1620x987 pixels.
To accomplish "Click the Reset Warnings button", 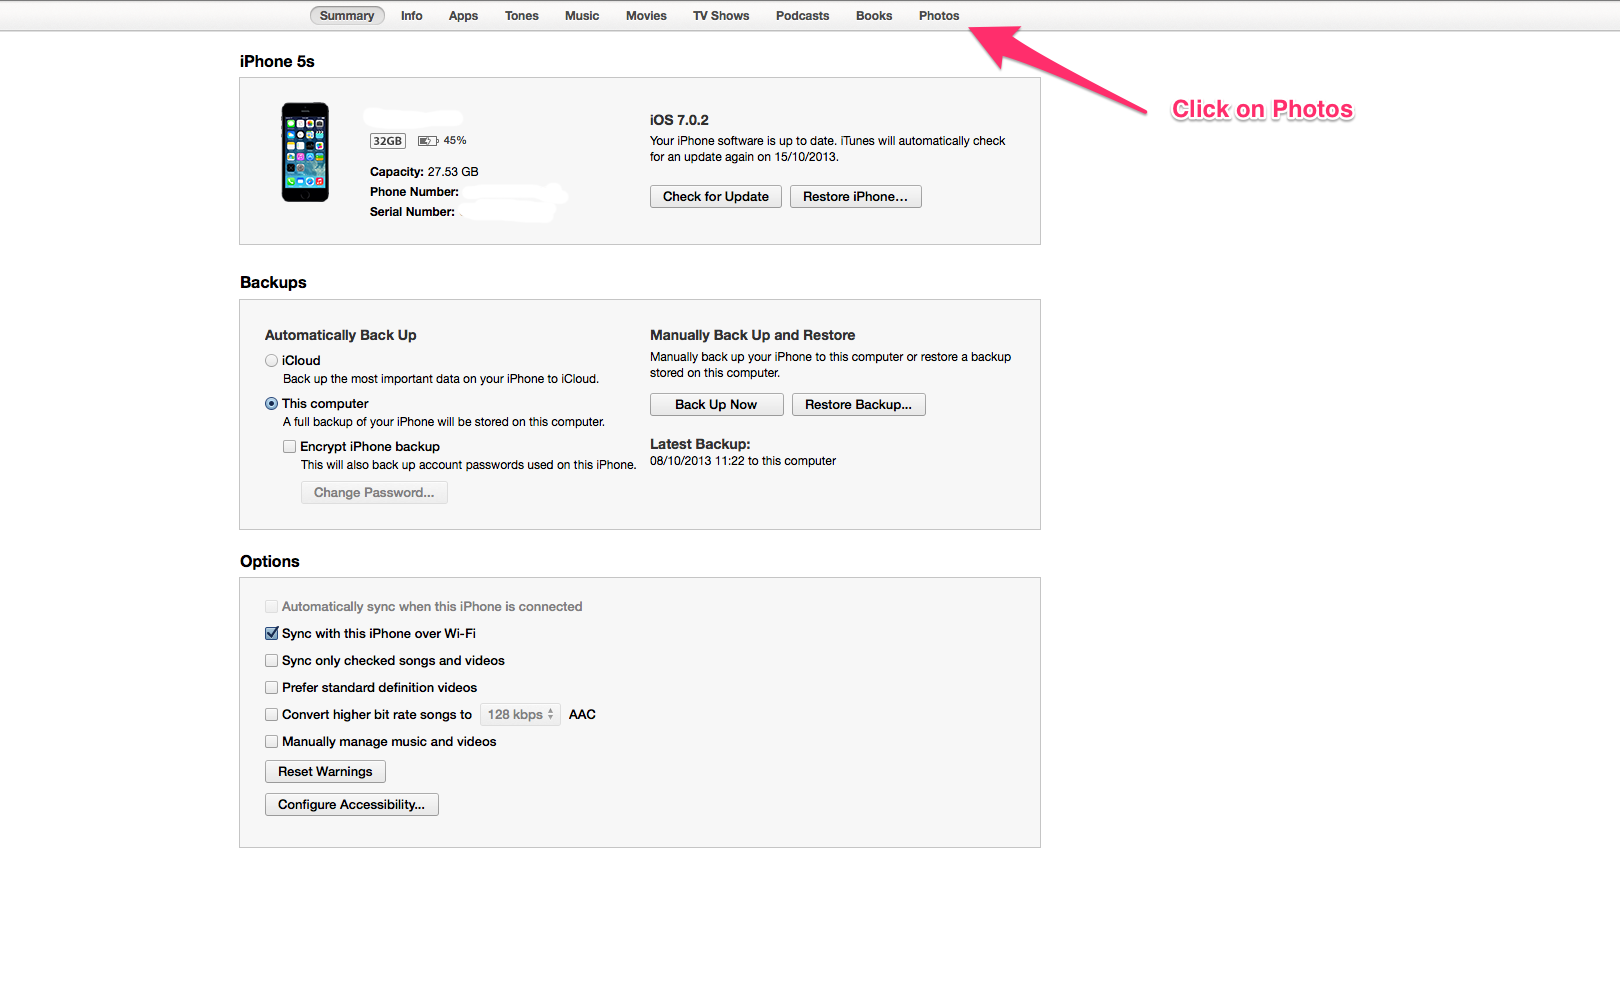I will point(325,772).
